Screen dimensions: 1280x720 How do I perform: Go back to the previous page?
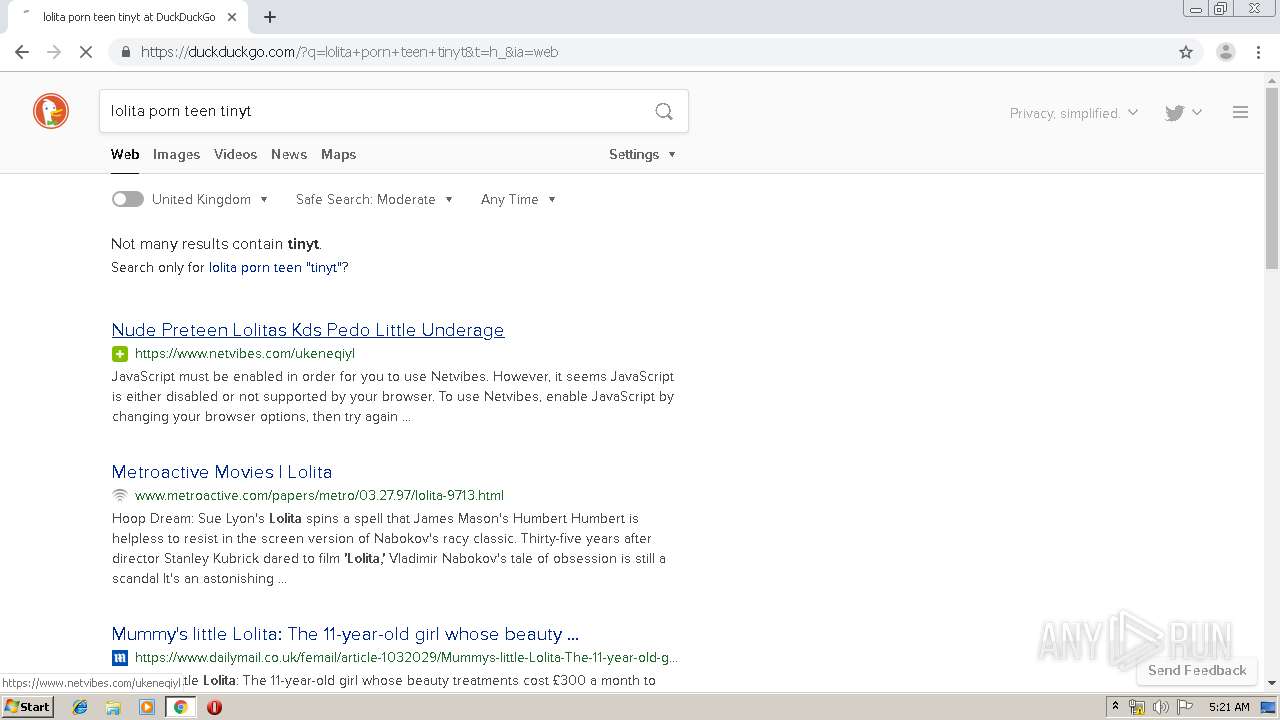tap(22, 52)
